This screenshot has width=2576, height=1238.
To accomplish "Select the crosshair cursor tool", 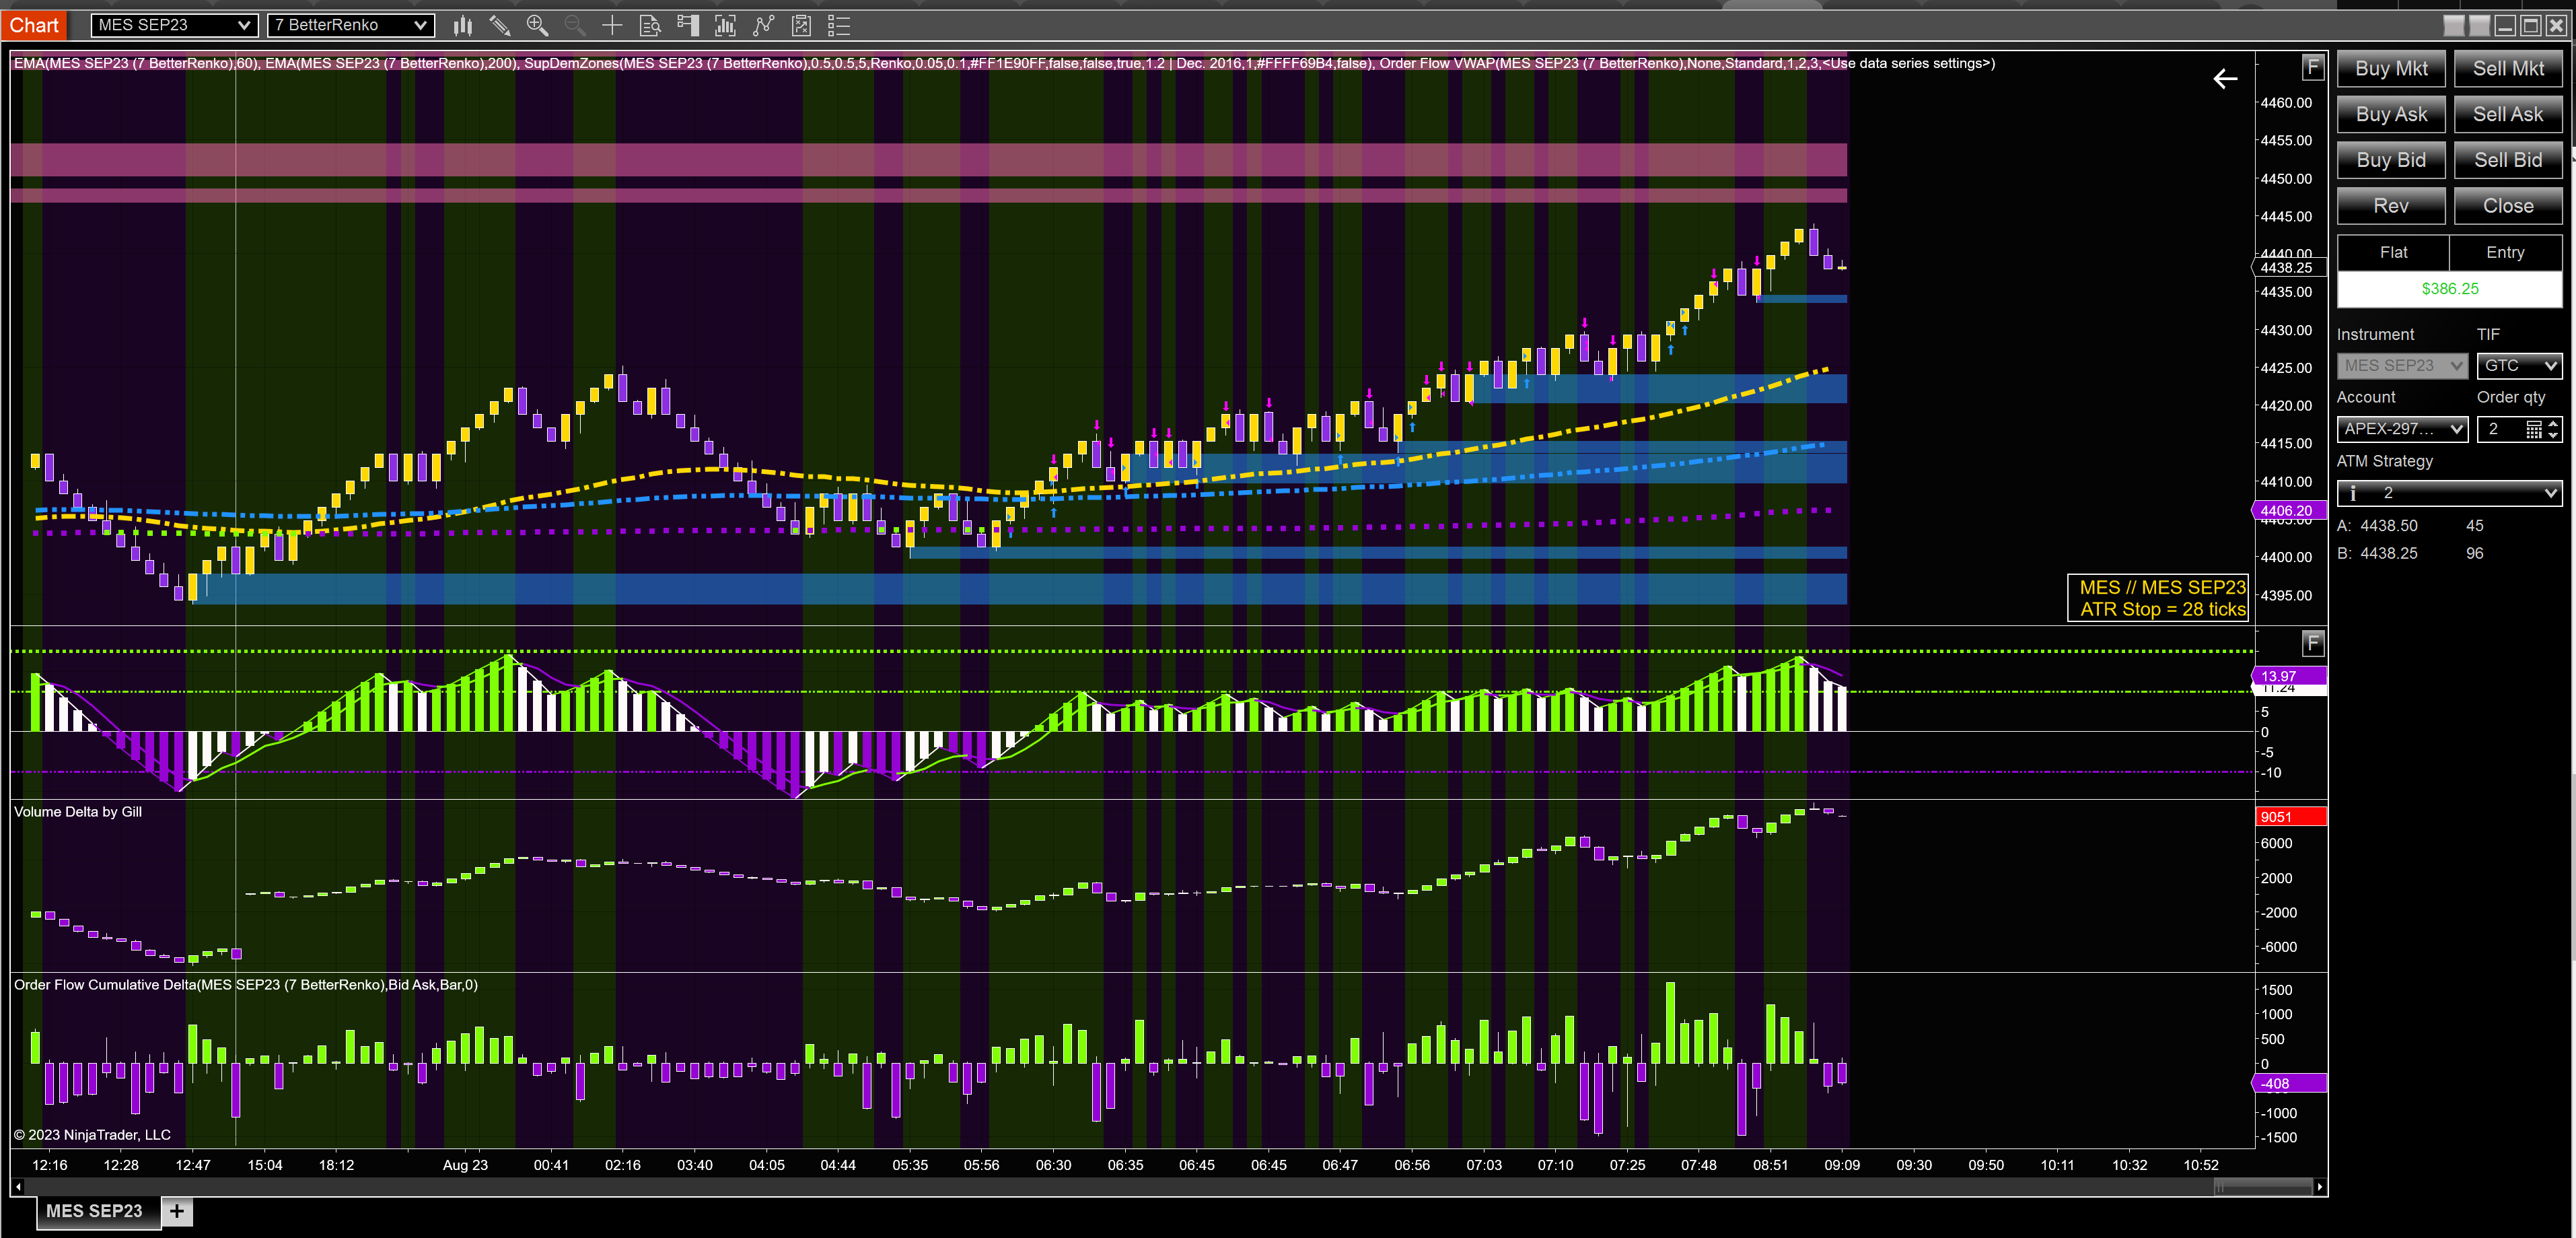I will [x=612, y=26].
